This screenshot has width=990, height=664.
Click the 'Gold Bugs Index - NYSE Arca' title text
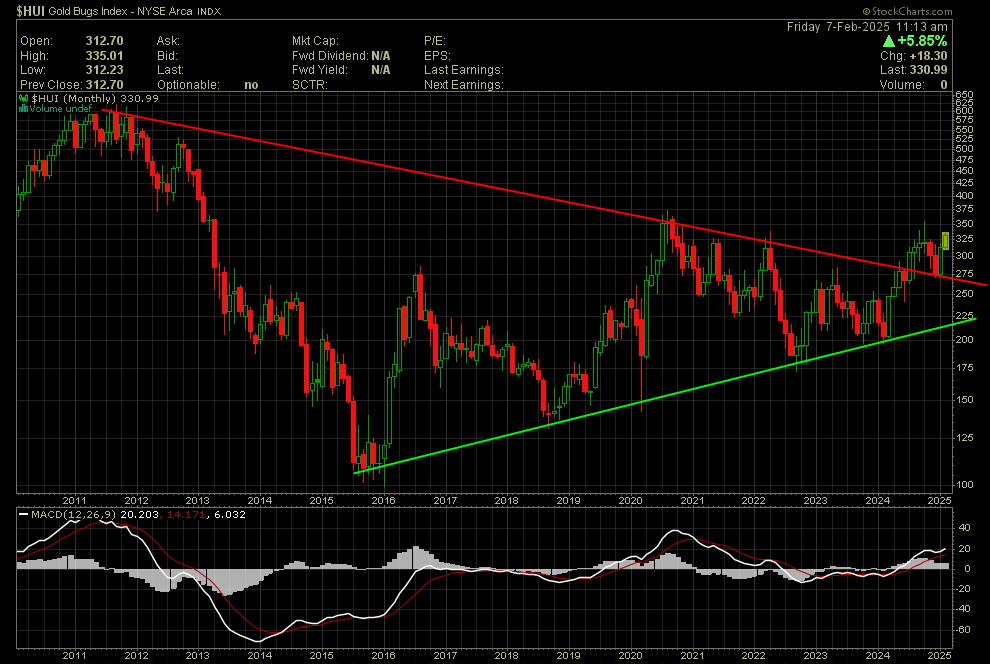point(122,11)
